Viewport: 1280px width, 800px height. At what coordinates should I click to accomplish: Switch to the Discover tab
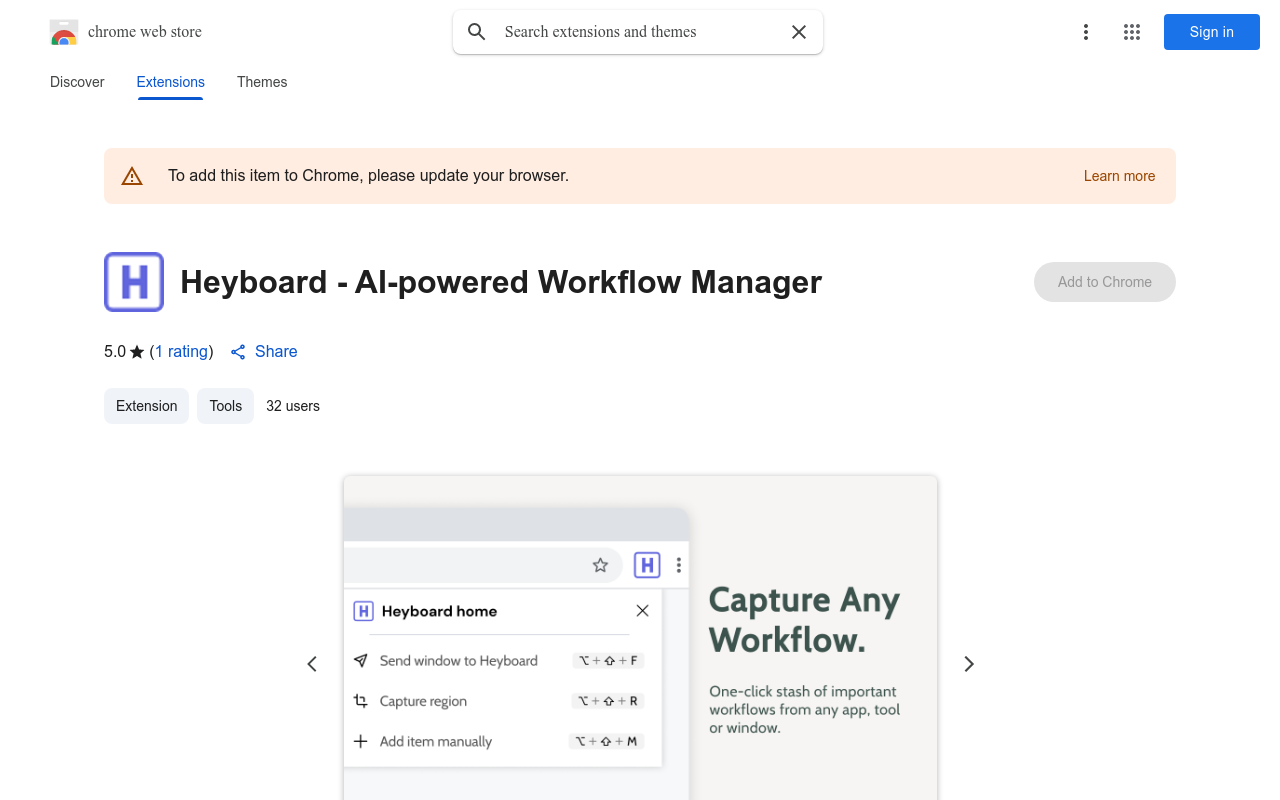pos(77,82)
